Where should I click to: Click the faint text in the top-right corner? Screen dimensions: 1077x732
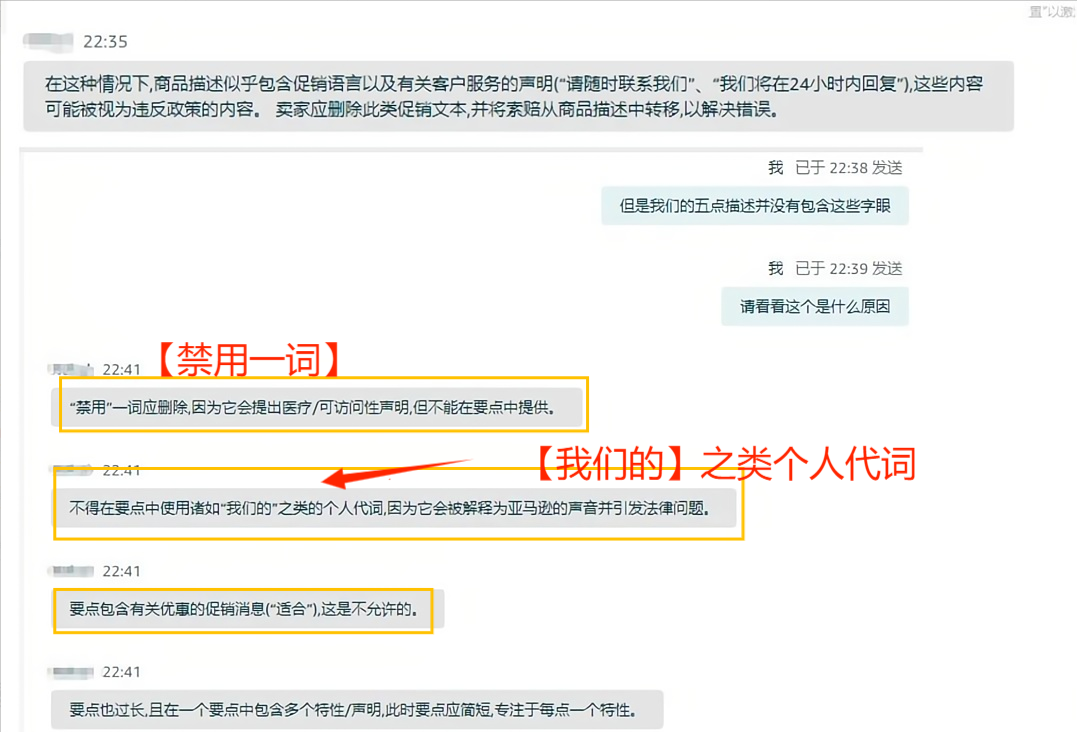1052,12
